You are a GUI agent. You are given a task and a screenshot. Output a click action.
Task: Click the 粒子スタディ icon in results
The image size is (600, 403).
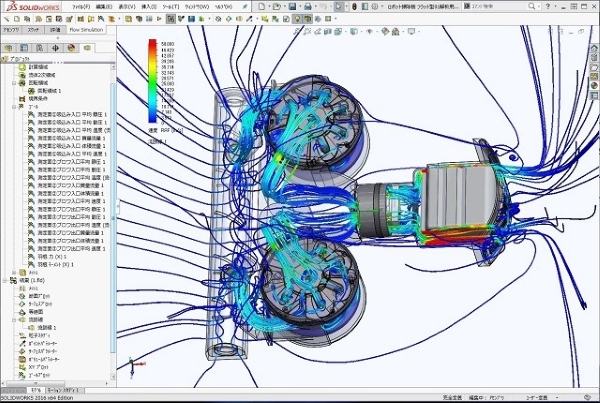23,335
